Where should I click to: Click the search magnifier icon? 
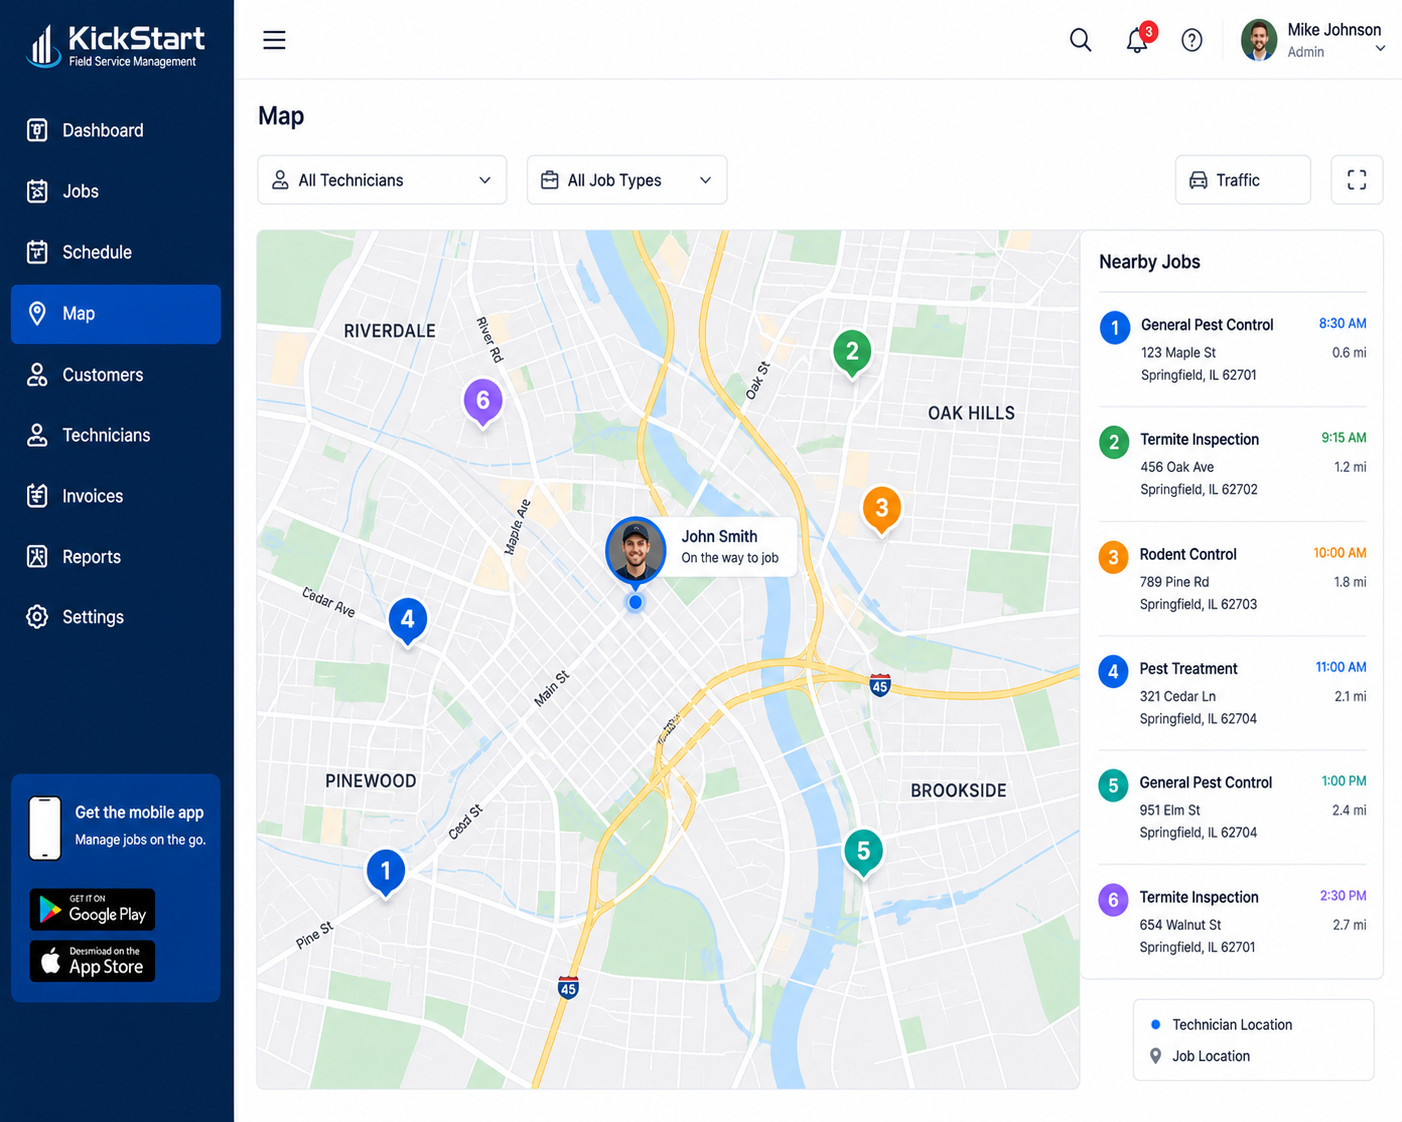1080,40
